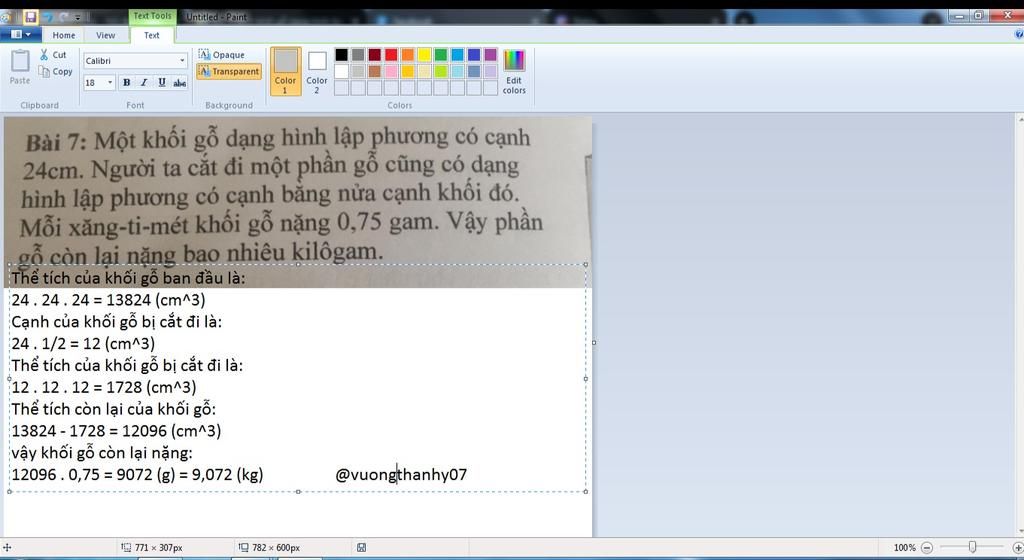Switch to the Home ribbon tab
1024x560 pixels.
[x=64, y=35]
